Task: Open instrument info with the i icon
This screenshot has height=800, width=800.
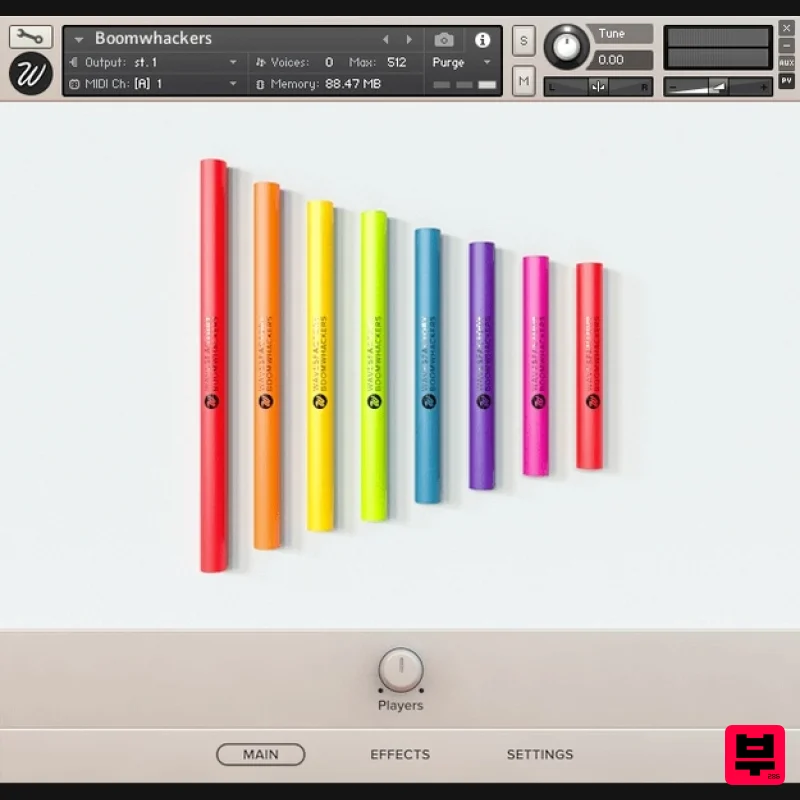Action: click(484, 39)
